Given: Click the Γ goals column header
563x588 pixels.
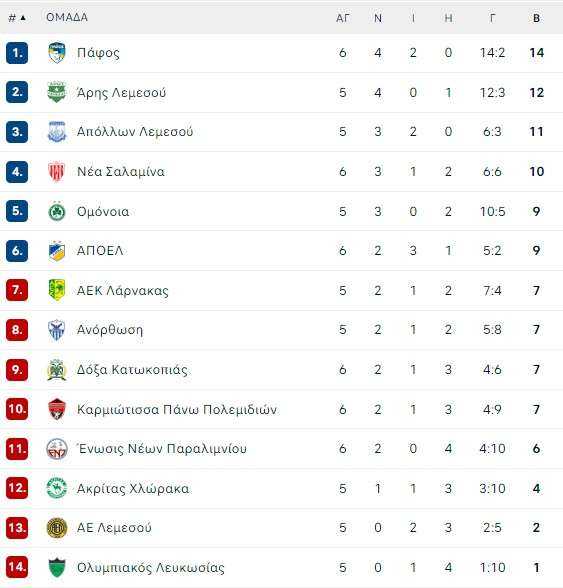Looking at the screenshot, I should (x=492, y=18).
